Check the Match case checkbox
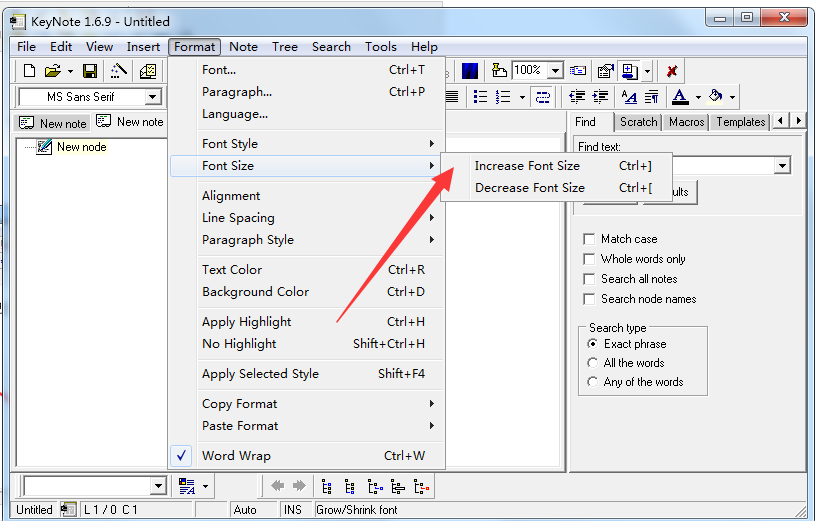 click(589, 239)
